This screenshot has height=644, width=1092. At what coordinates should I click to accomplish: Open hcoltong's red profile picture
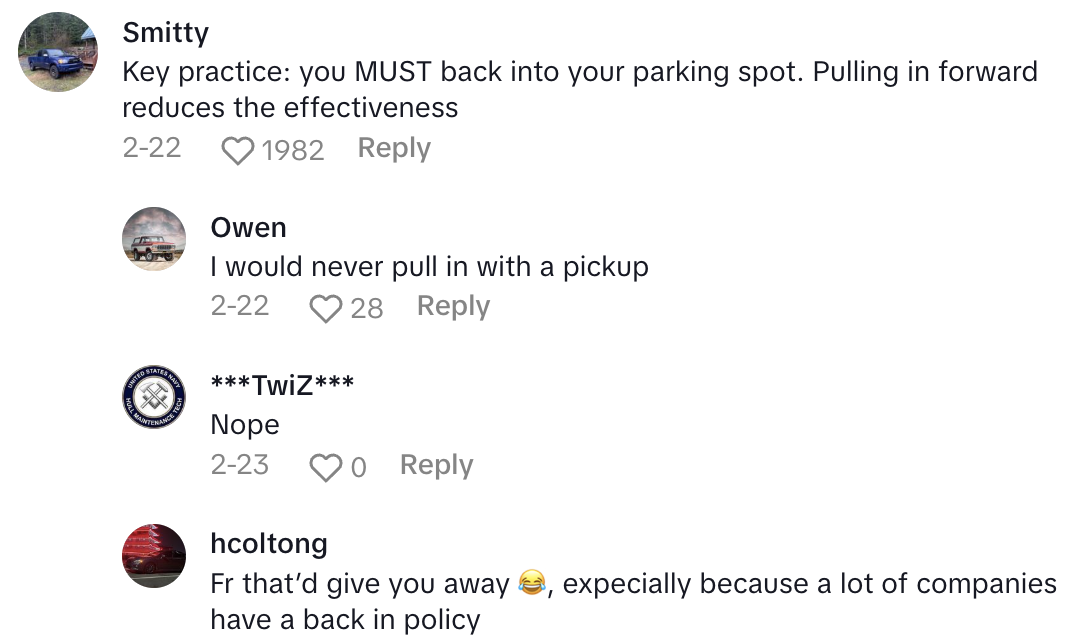[x=154, y=556]
